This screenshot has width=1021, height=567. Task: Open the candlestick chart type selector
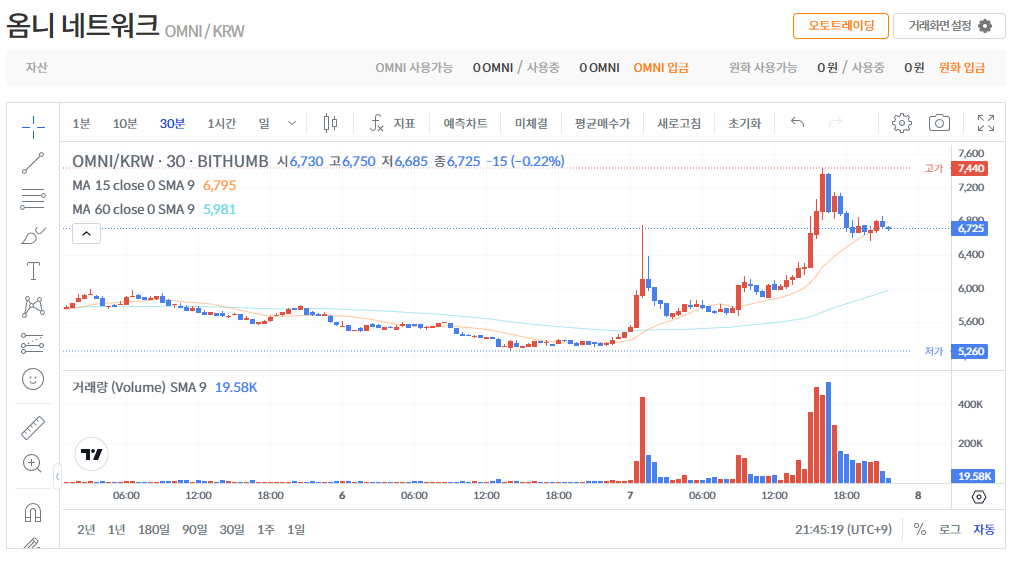click(x=330, y=123)
